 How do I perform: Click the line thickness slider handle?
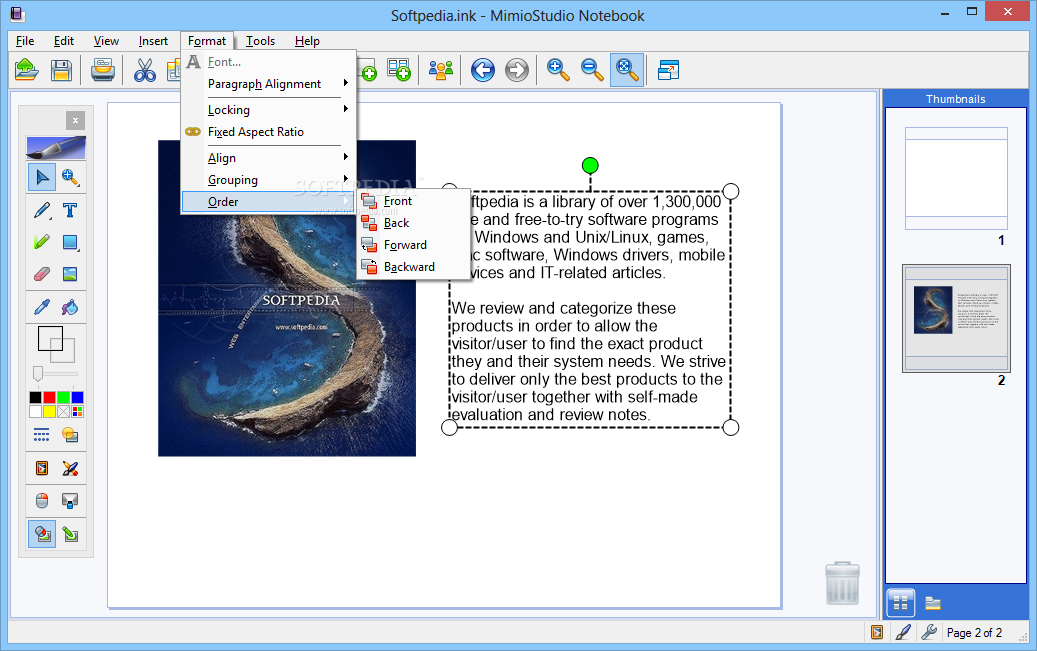coord(38,374)
